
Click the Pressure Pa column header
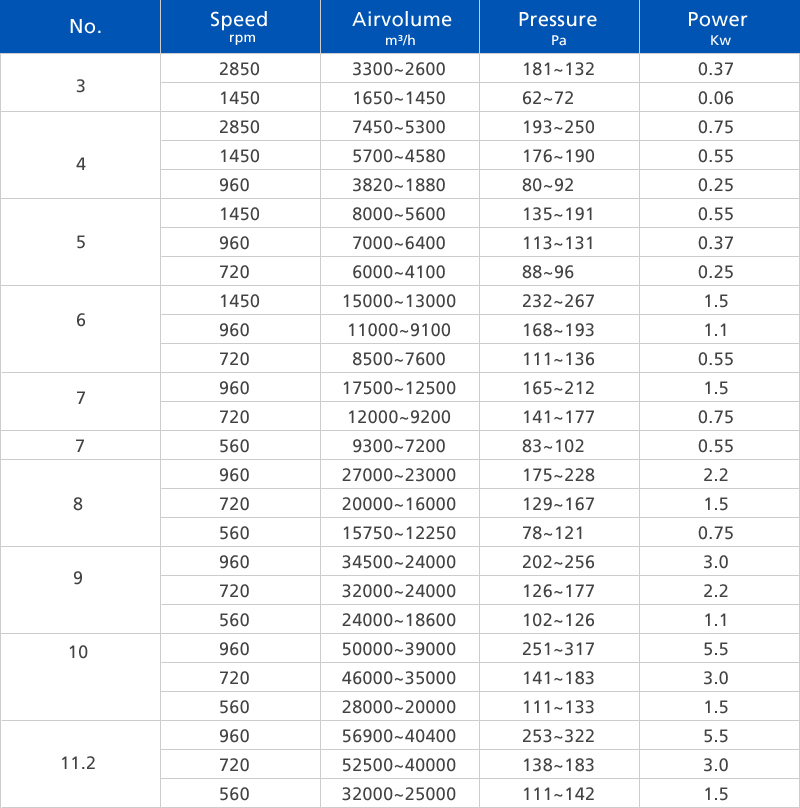pyautogui.click(x=558, y=26)
